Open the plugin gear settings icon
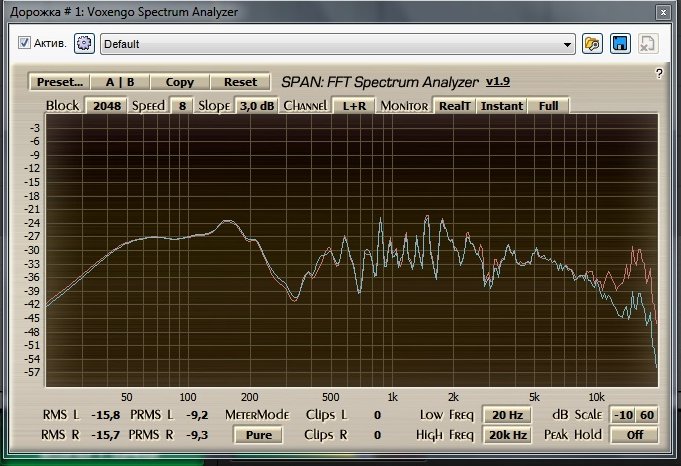This screenshot has height=466, width=681. [84, 43]
